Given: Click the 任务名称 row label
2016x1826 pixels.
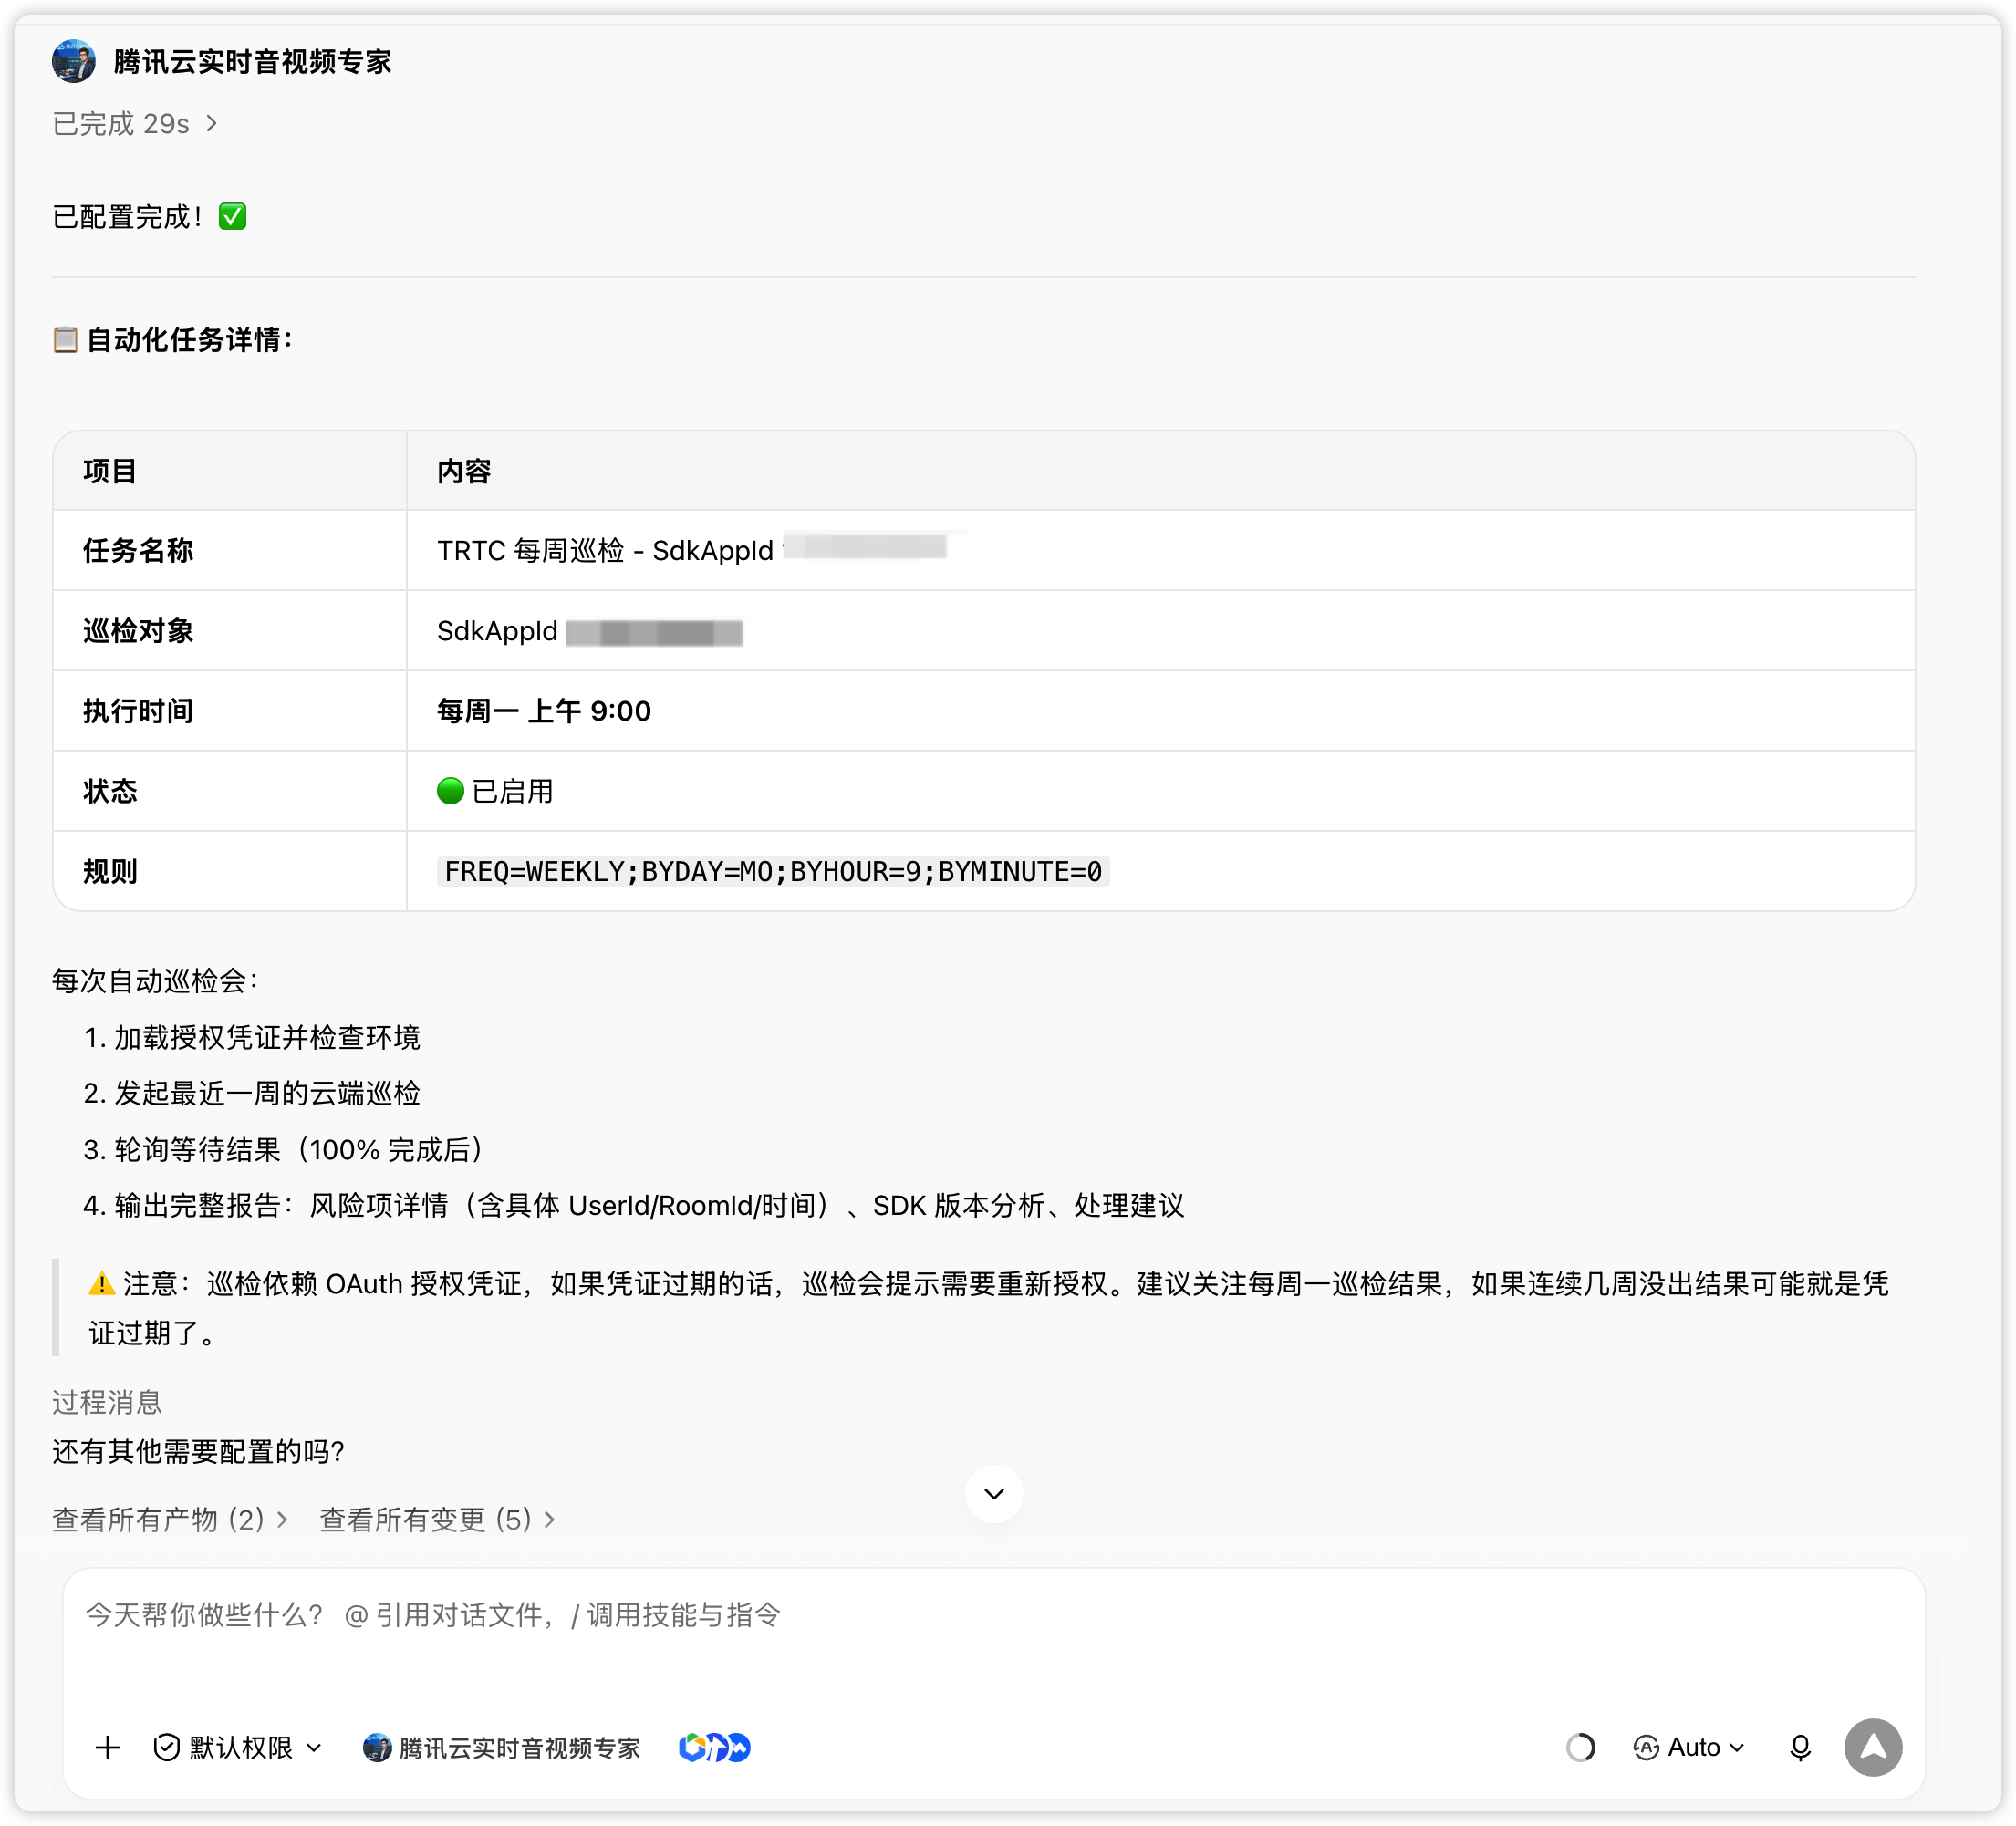Looking at the screenshot, I should [x=138, y=551].
